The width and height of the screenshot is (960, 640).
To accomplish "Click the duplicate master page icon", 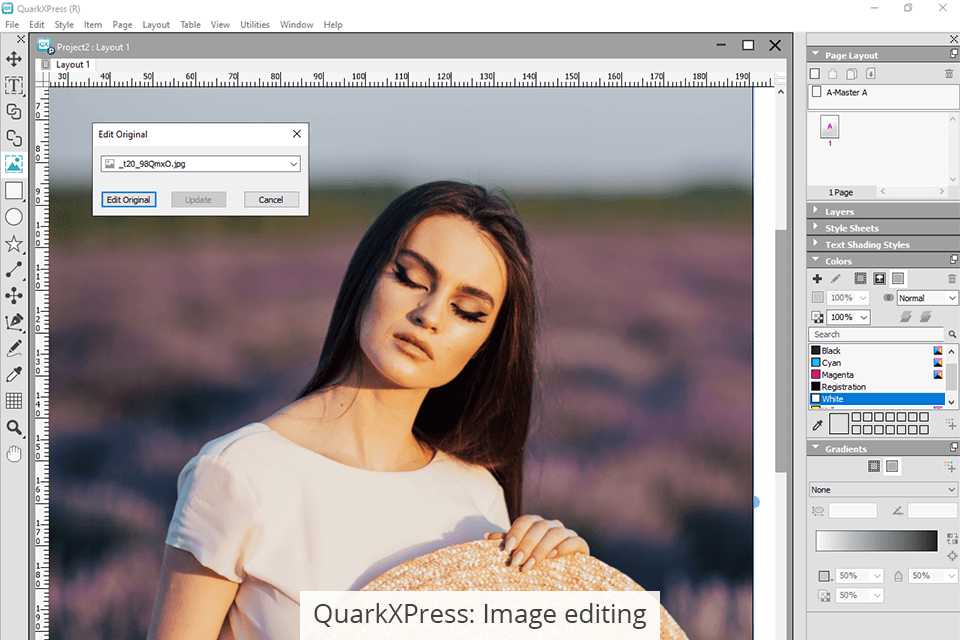I will tap(852, 73).
